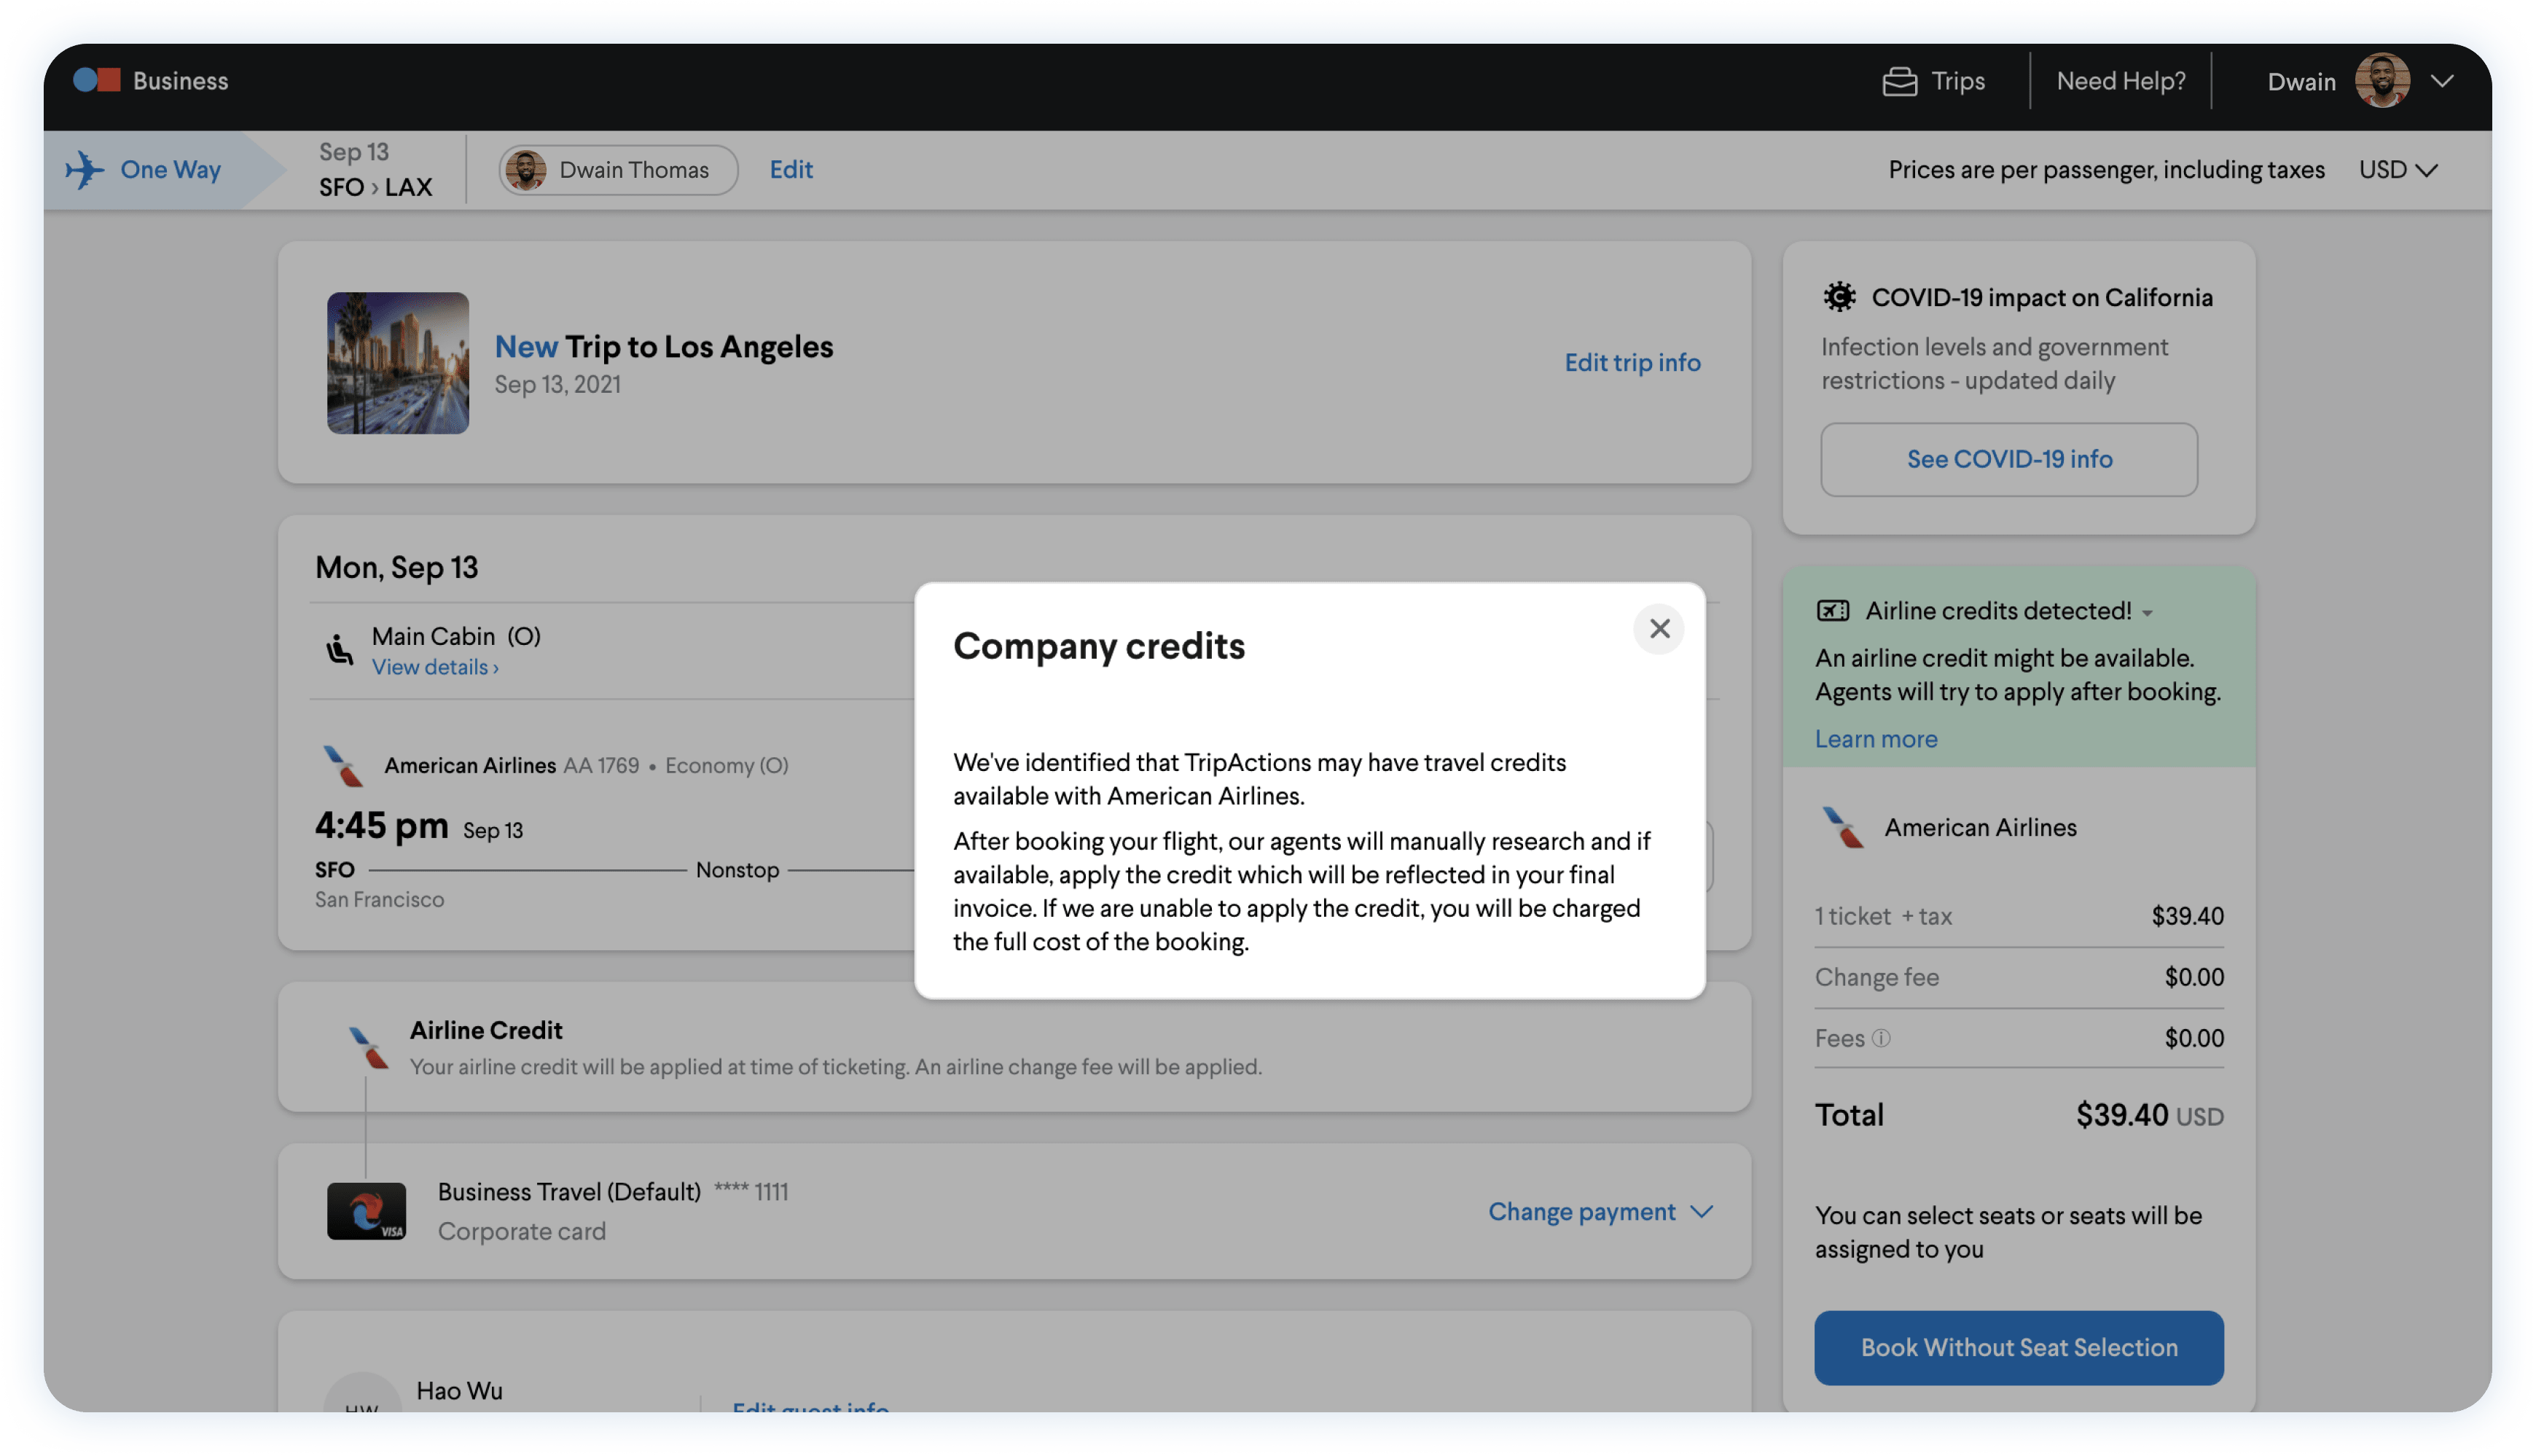
Task: Close the Company credits dialog
Action: pyautogui.click(x=1659, y=628)
